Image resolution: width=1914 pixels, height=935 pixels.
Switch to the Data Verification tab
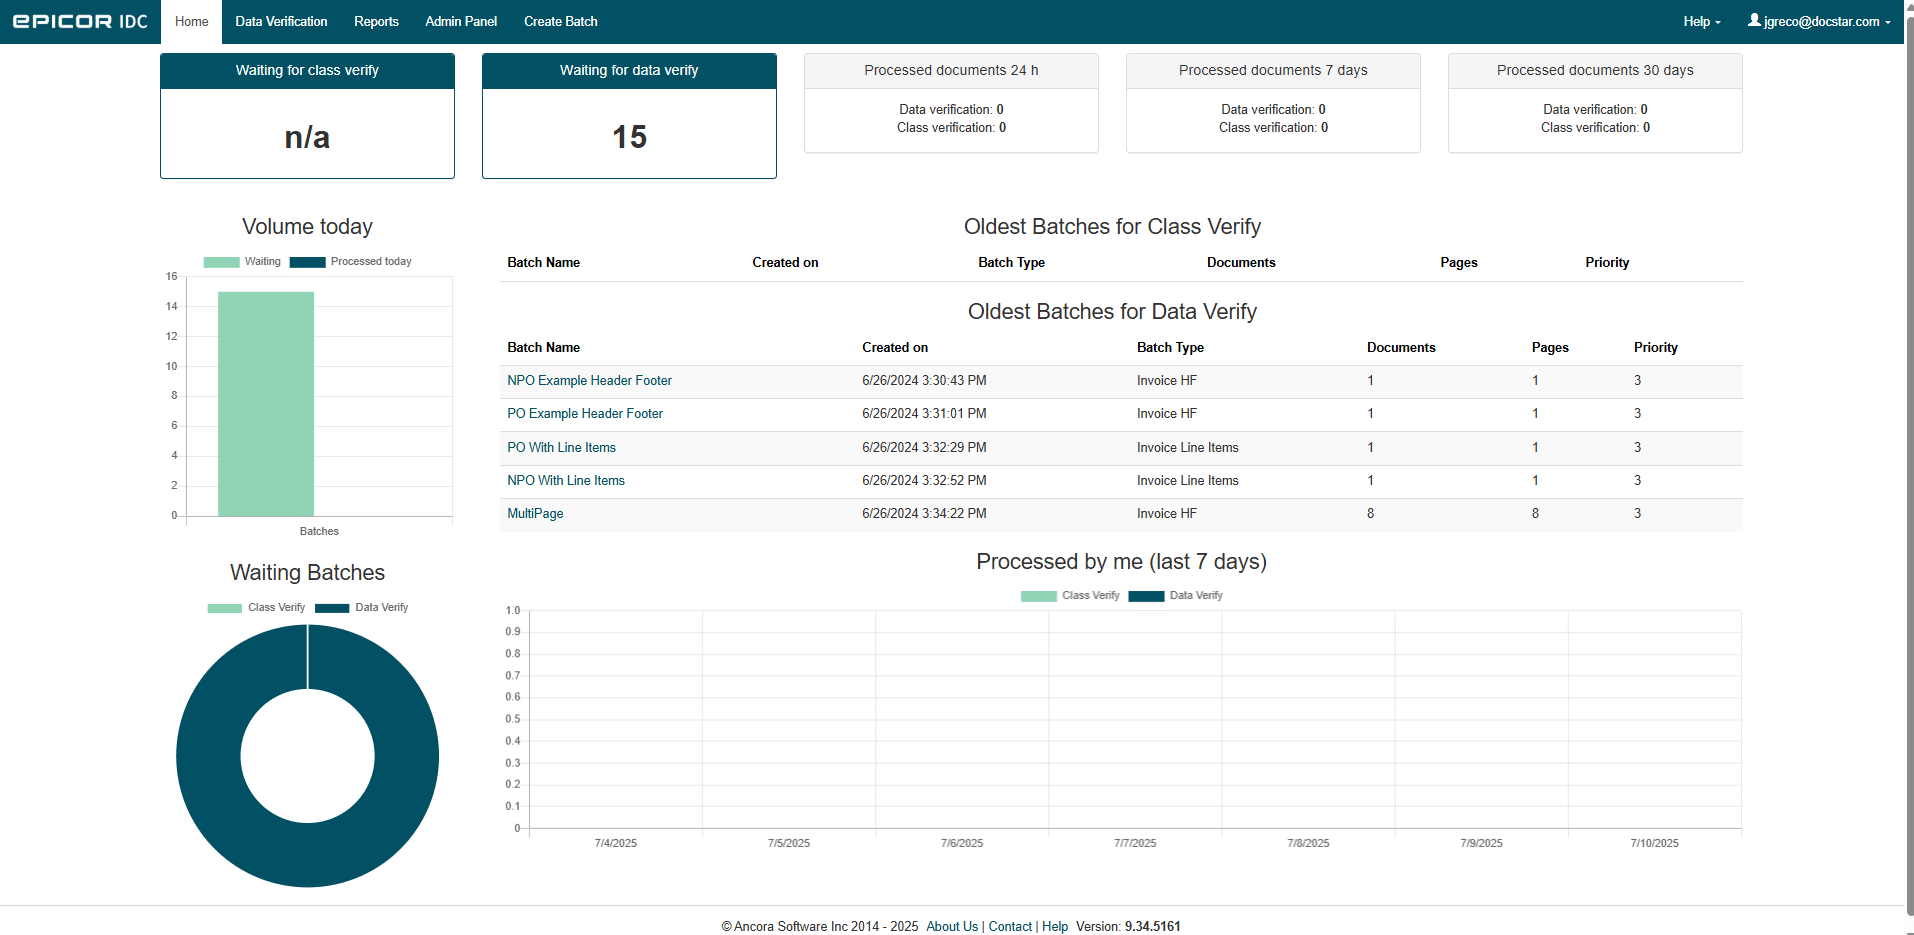[x=281, y=21]
